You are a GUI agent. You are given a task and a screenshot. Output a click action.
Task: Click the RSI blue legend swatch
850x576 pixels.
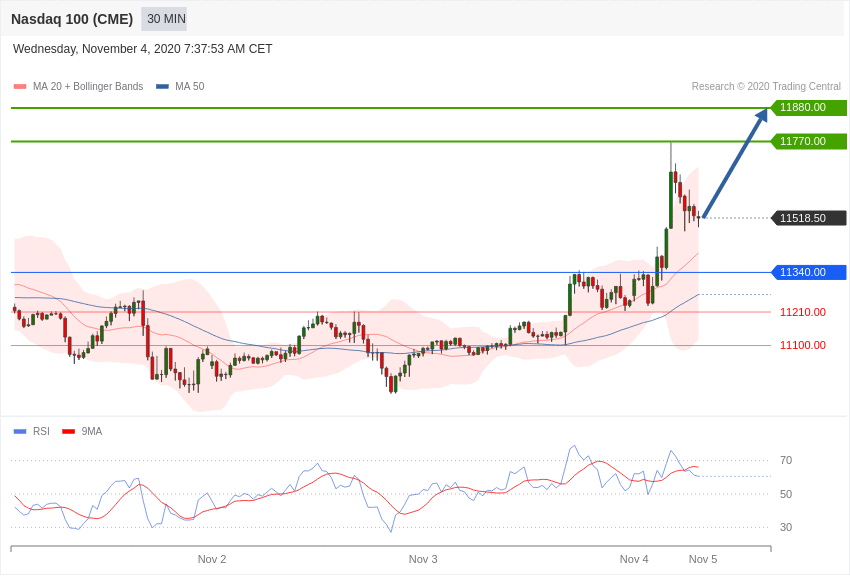[x=20, y=431]
